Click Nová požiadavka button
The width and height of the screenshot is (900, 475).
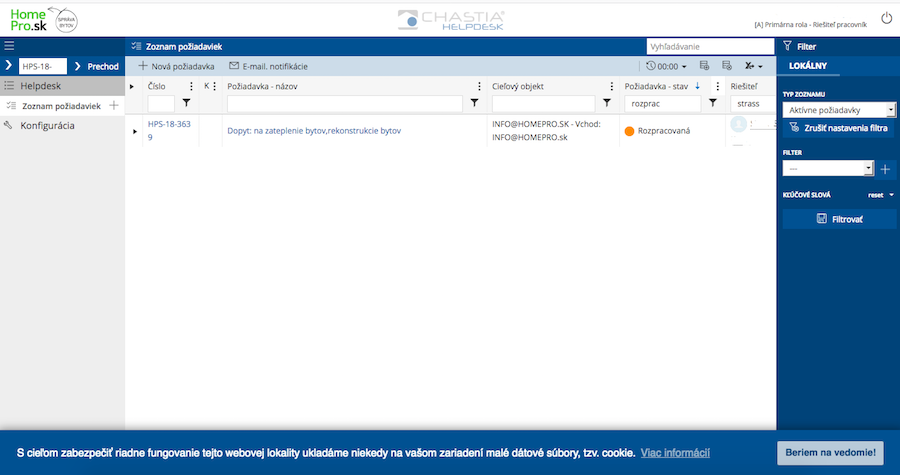(x=176, y=66)
